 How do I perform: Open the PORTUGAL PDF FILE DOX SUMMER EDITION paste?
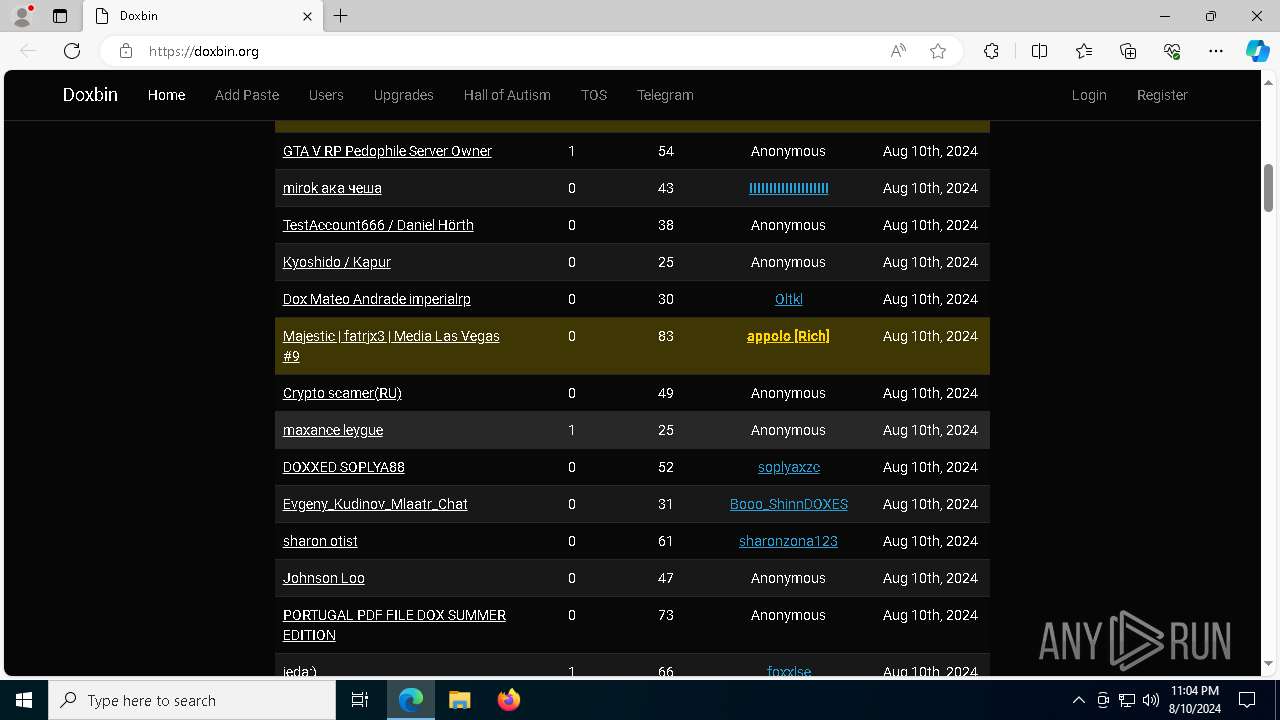[394, 625]
